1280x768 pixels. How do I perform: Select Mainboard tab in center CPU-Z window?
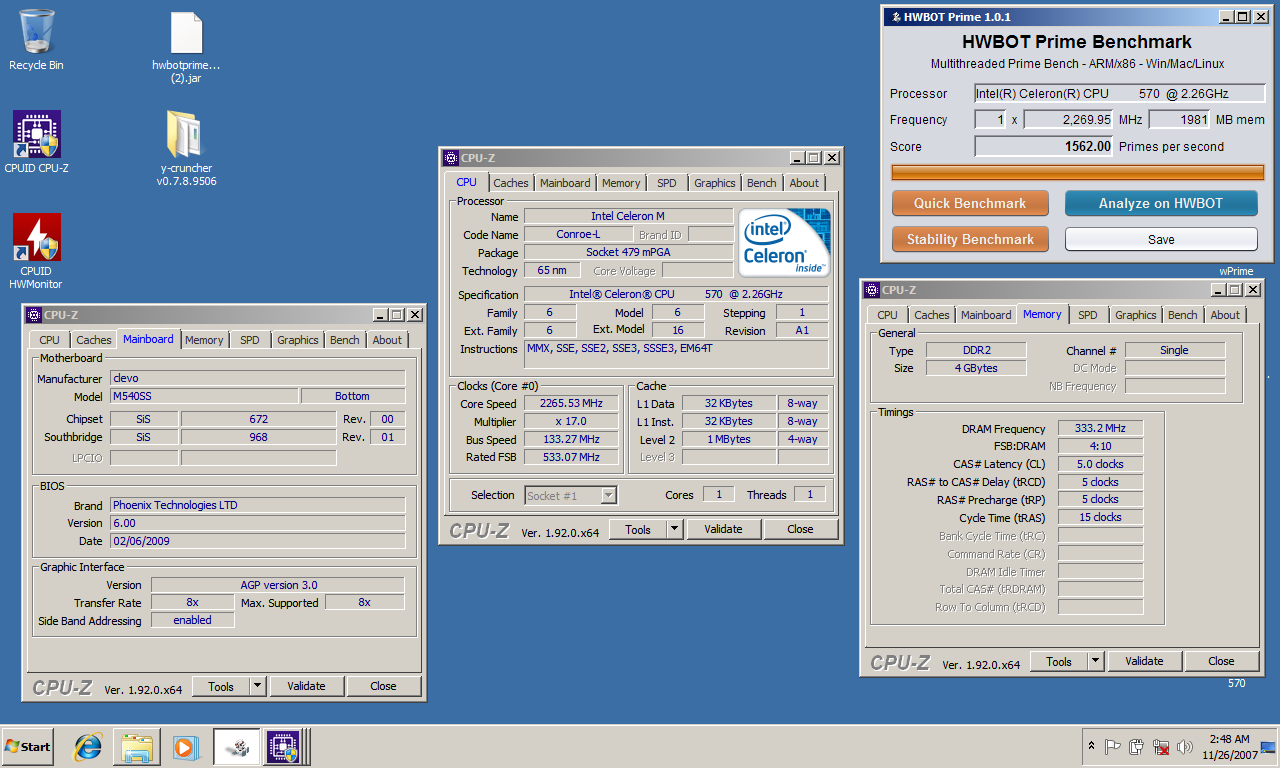click(565, 183)
